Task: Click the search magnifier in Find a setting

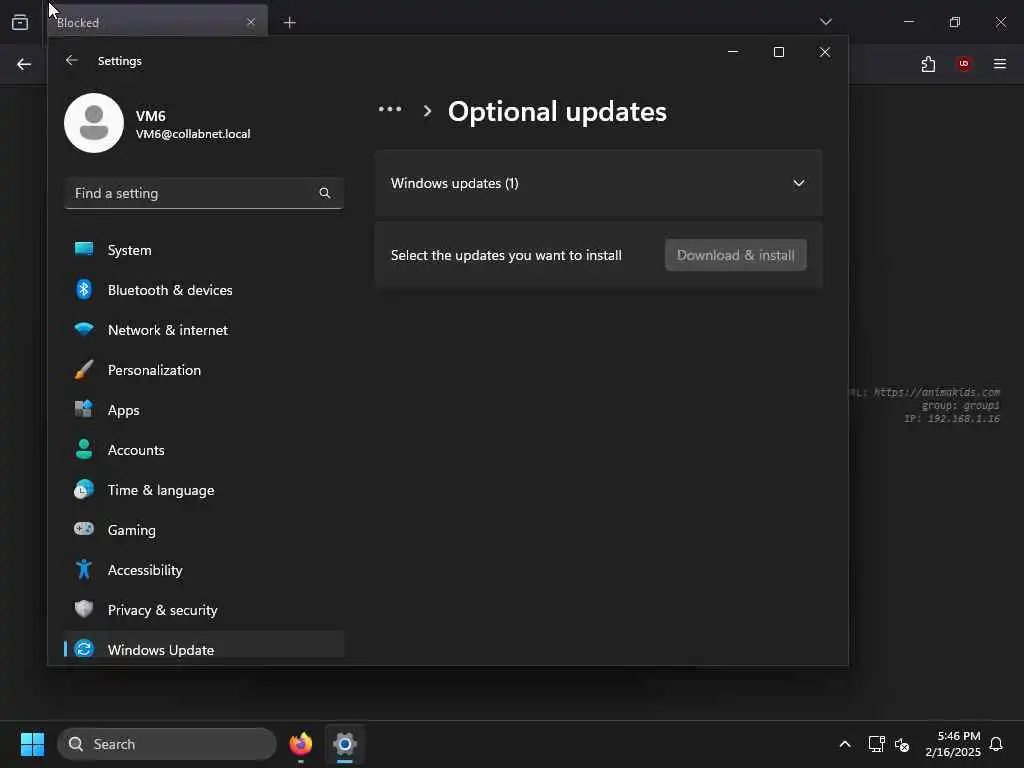Action: [x=325, y=193]
